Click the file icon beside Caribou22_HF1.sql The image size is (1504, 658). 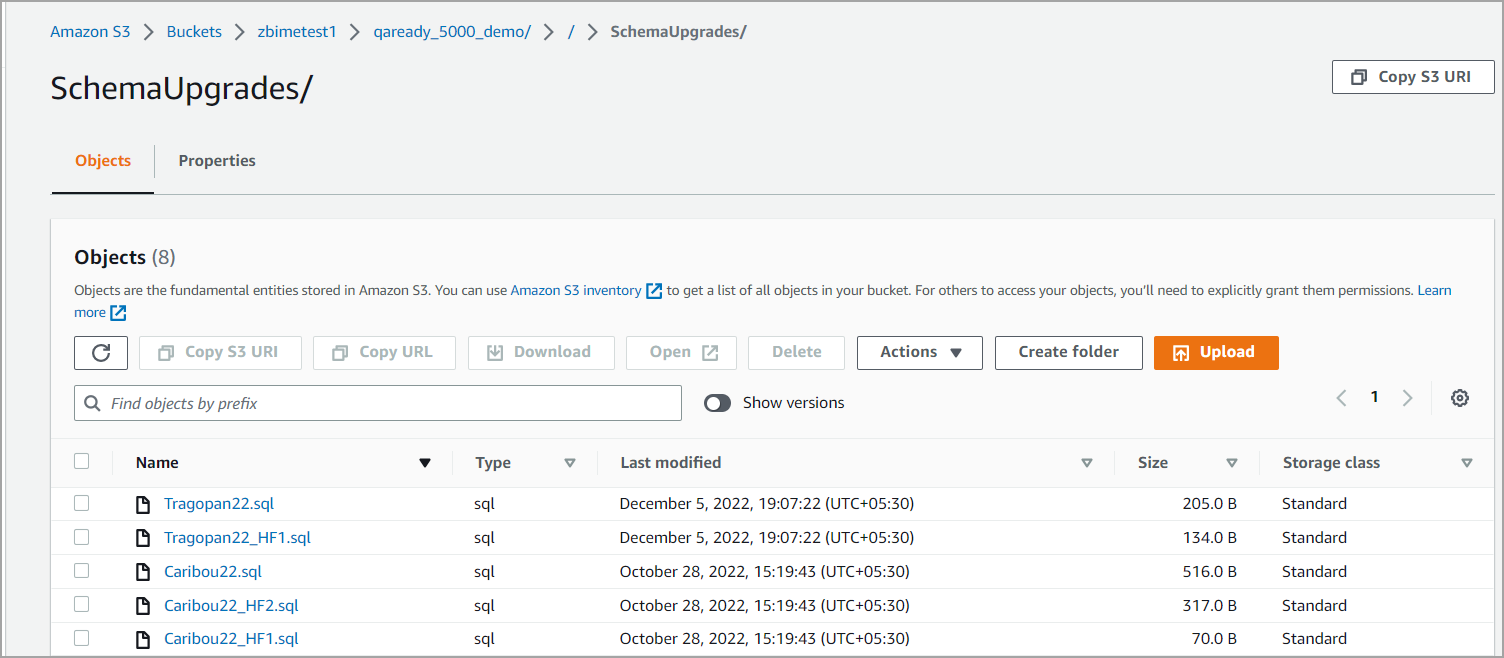[x=143, y=639]
